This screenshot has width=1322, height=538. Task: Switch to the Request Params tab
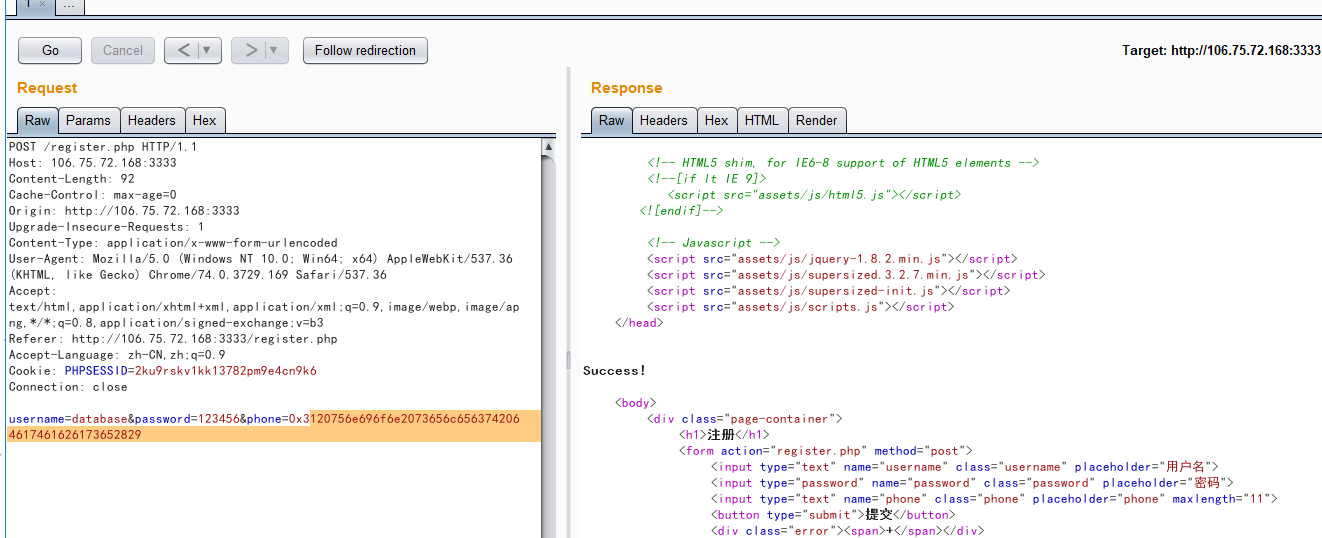[88, 120]
